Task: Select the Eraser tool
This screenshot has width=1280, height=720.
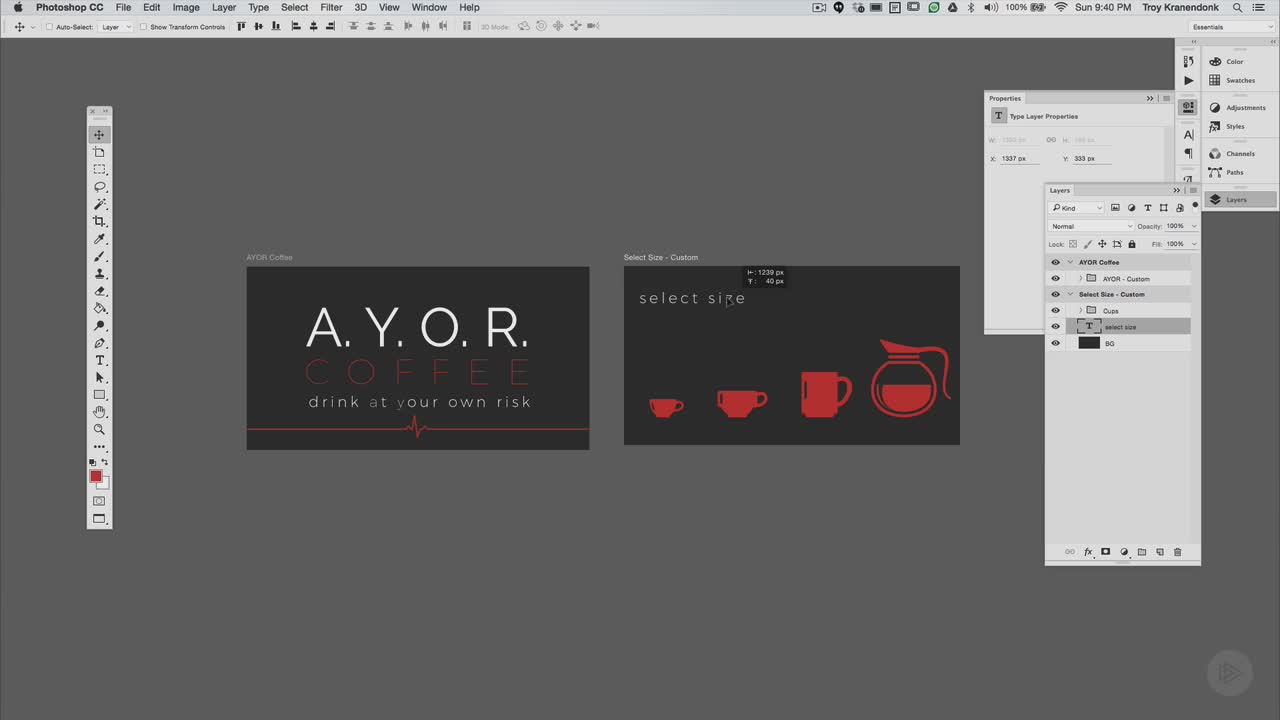Action: tap(99, 291)
